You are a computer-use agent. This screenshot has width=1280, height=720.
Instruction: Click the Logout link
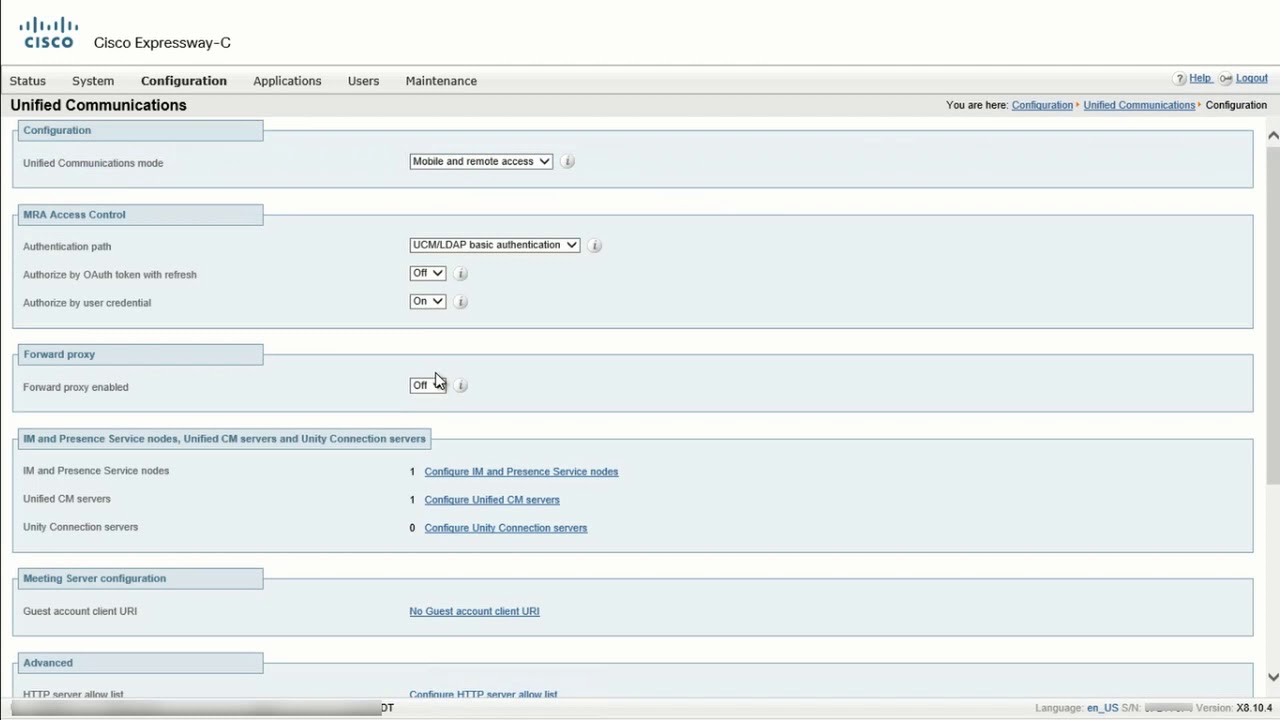pos(1252,78)
